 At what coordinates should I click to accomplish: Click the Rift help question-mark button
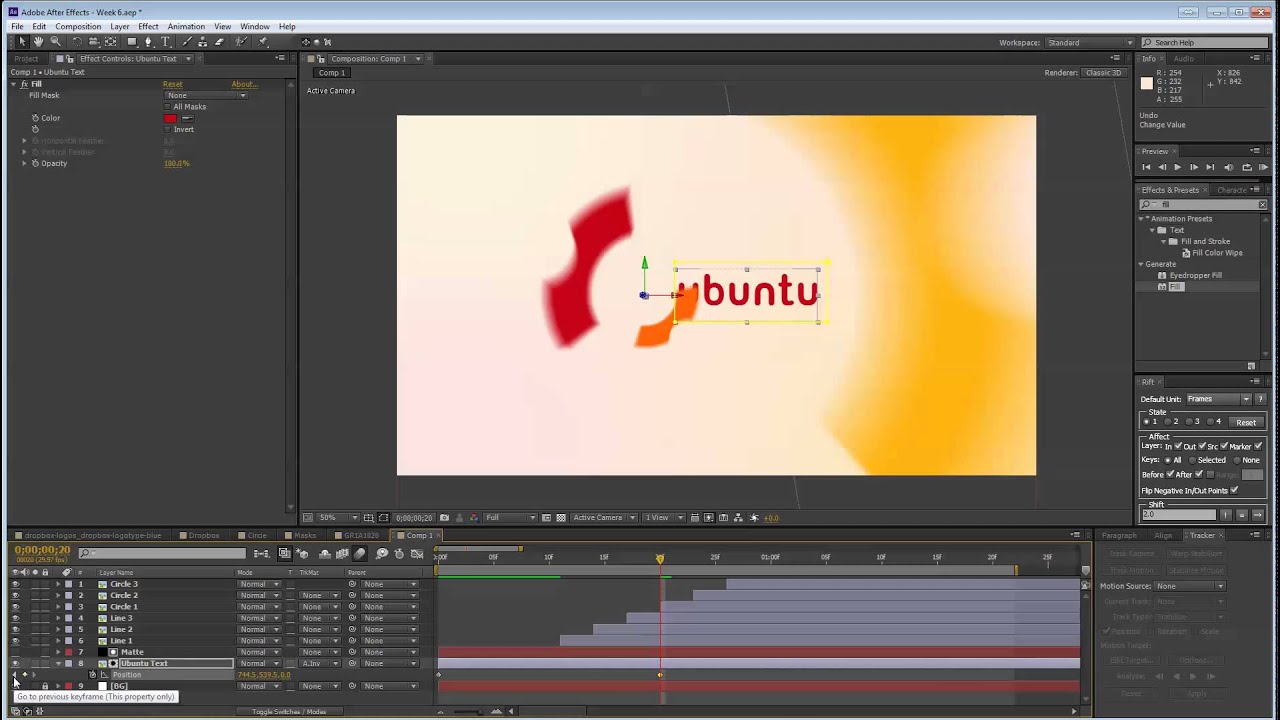1261,399
